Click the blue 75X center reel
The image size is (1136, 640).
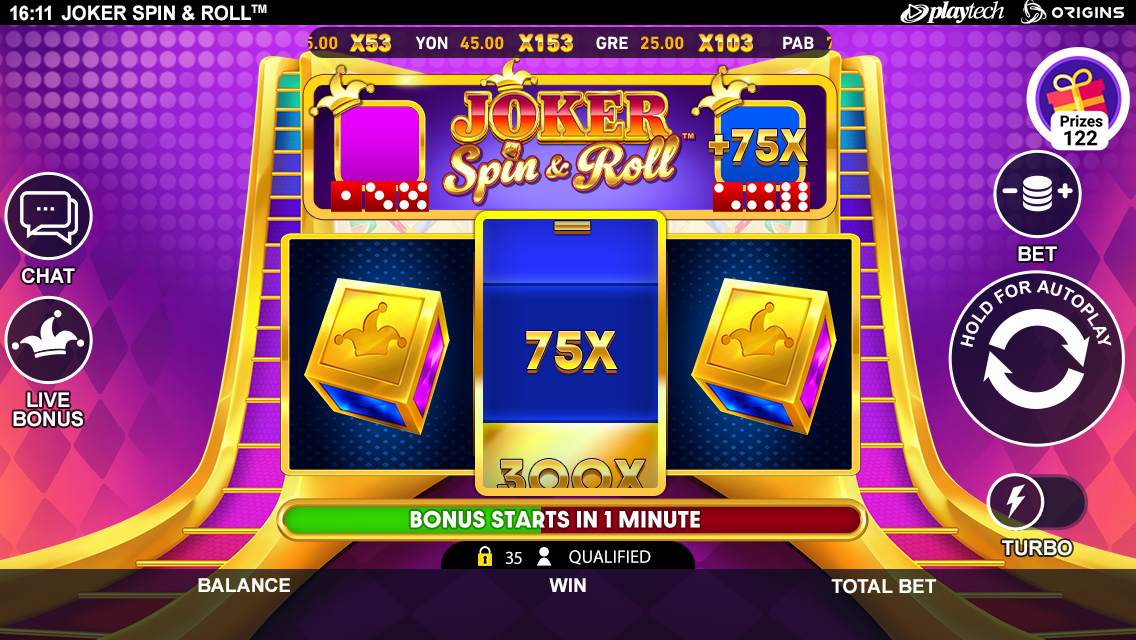pos(570,353)
